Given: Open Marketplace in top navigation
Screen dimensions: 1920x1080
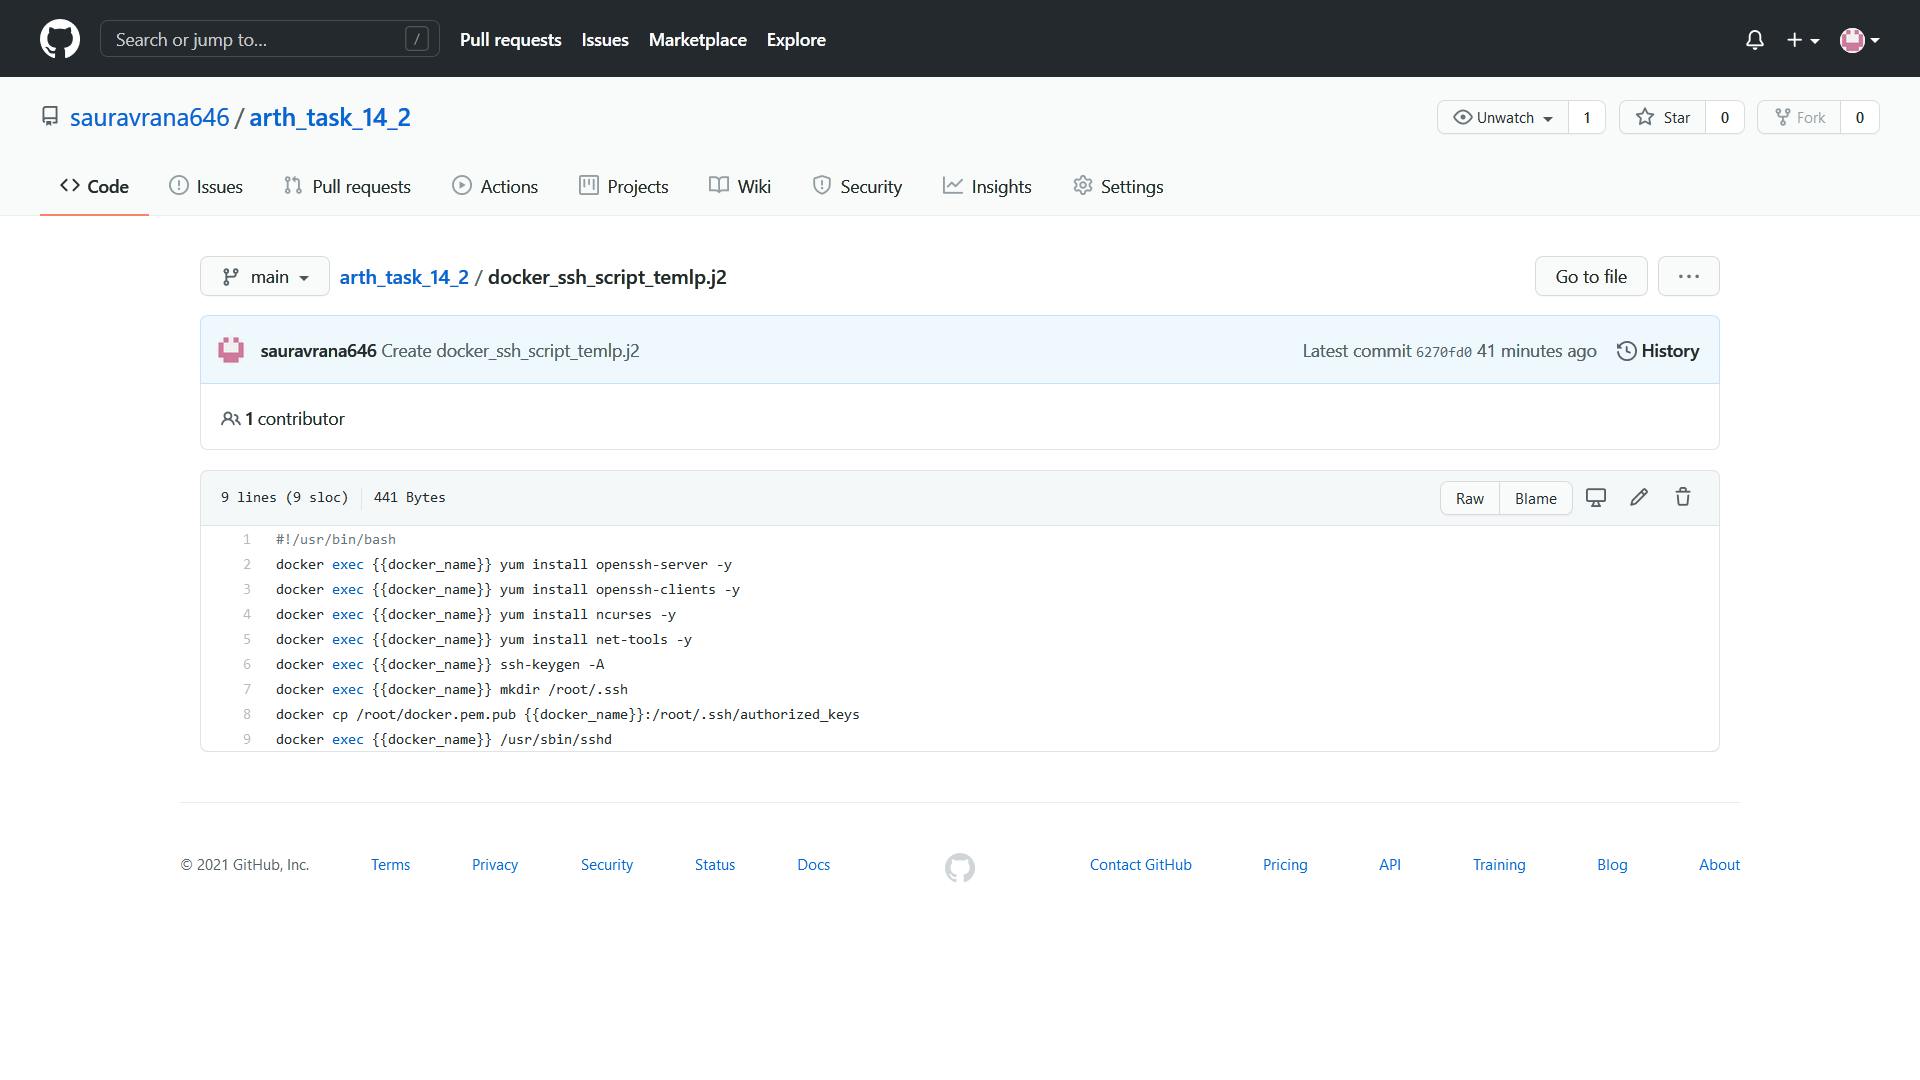Looking at the screenshot, I should click(x=697, y=40).
